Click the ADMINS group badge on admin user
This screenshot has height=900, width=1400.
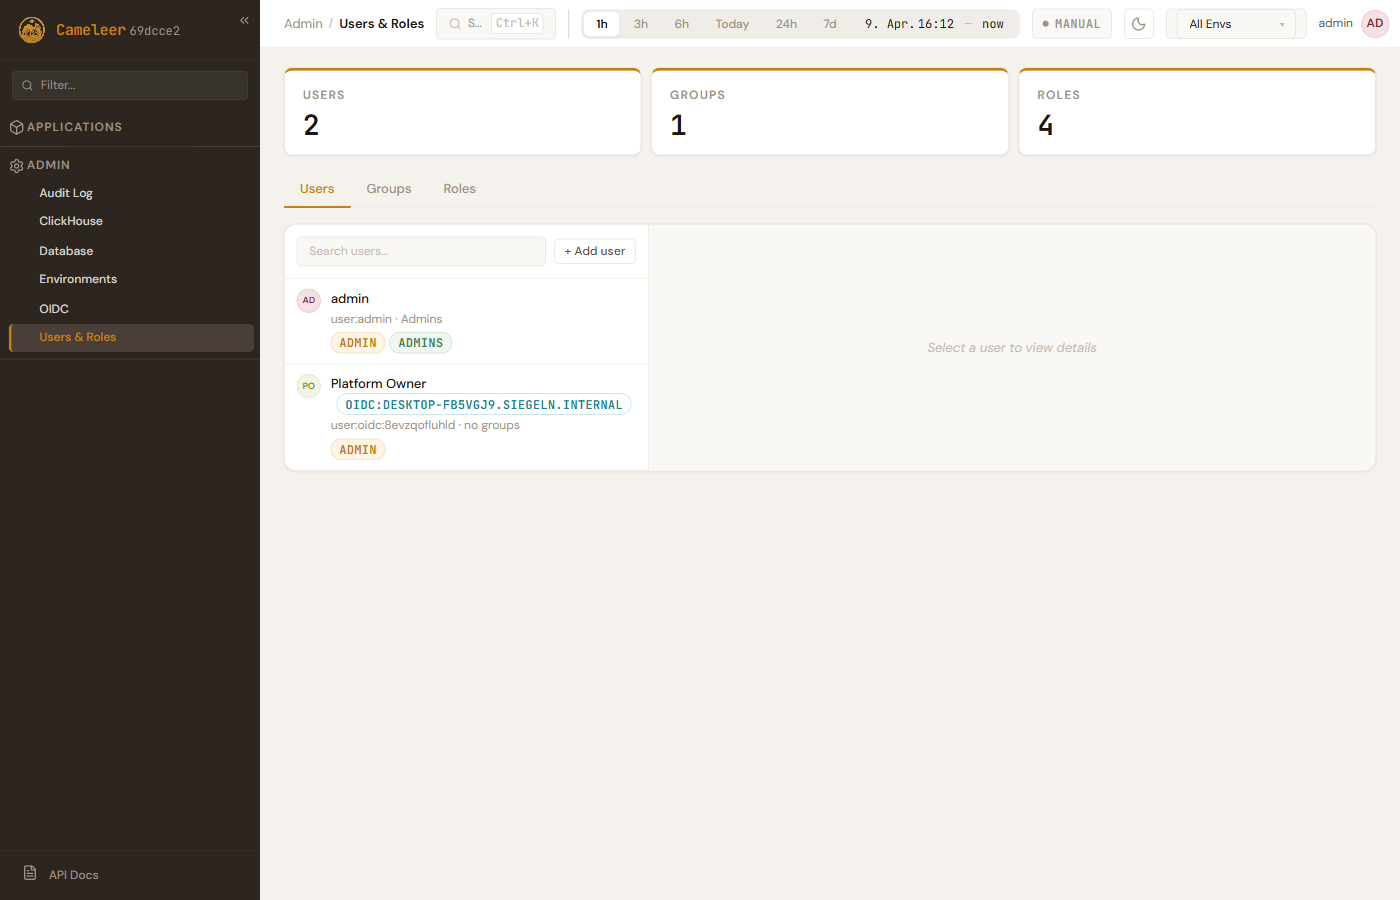tap(420, 343)
